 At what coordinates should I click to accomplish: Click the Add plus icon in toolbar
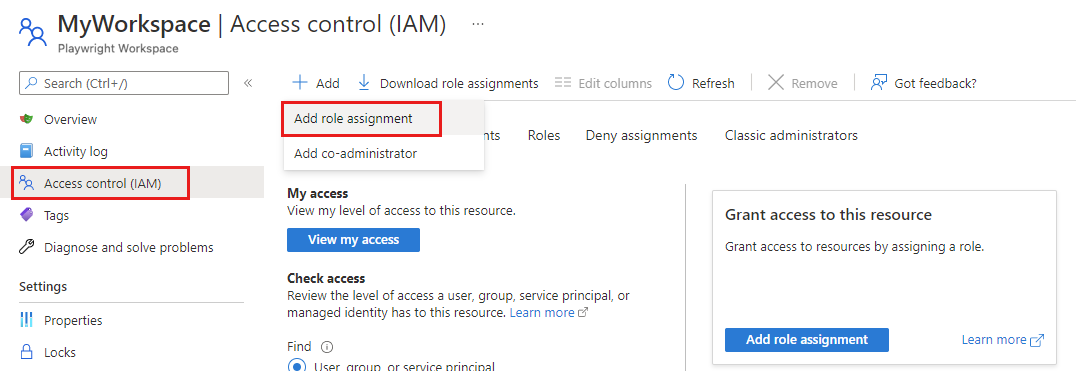tap(300, 83)
